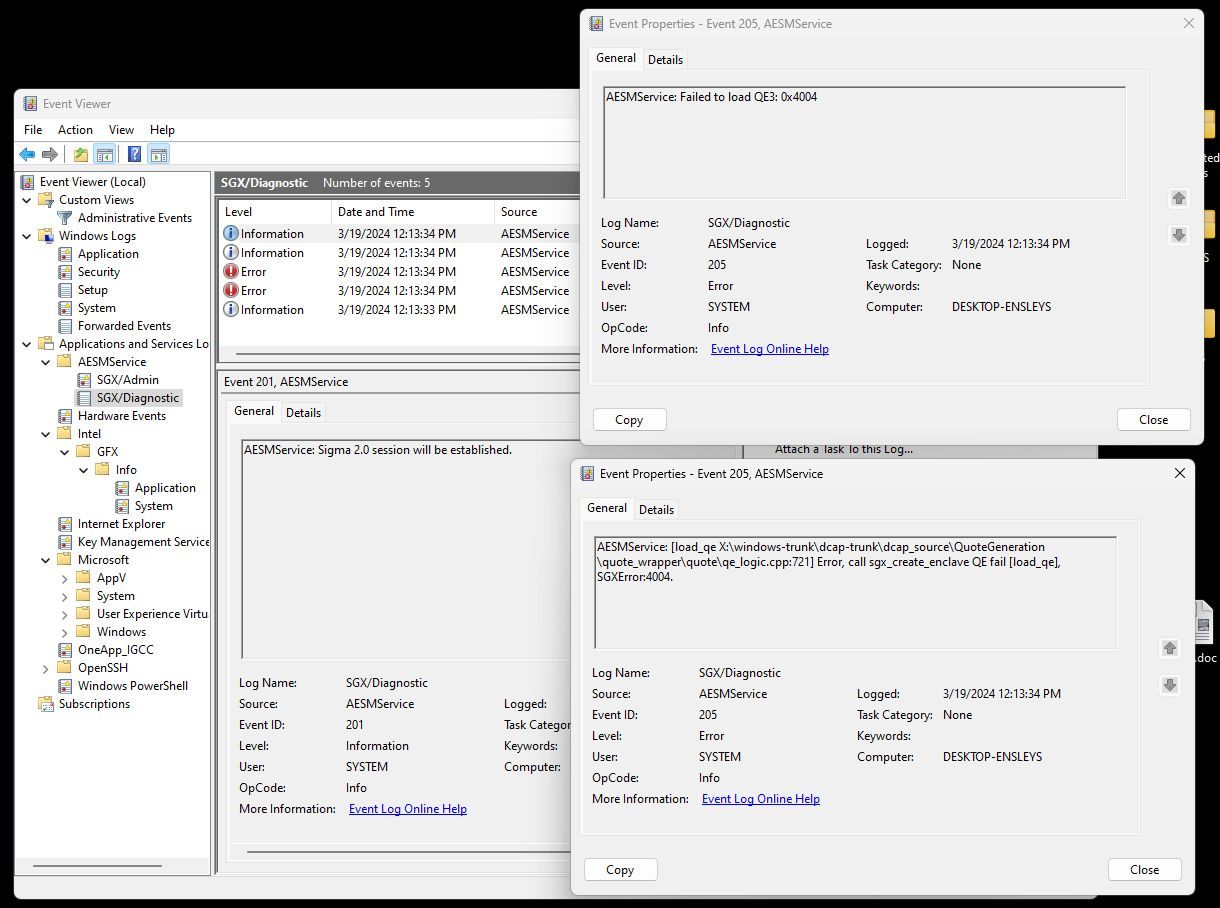Switch to Details tab in 'sgx_create_enclave' dialog

coord(656,509)
